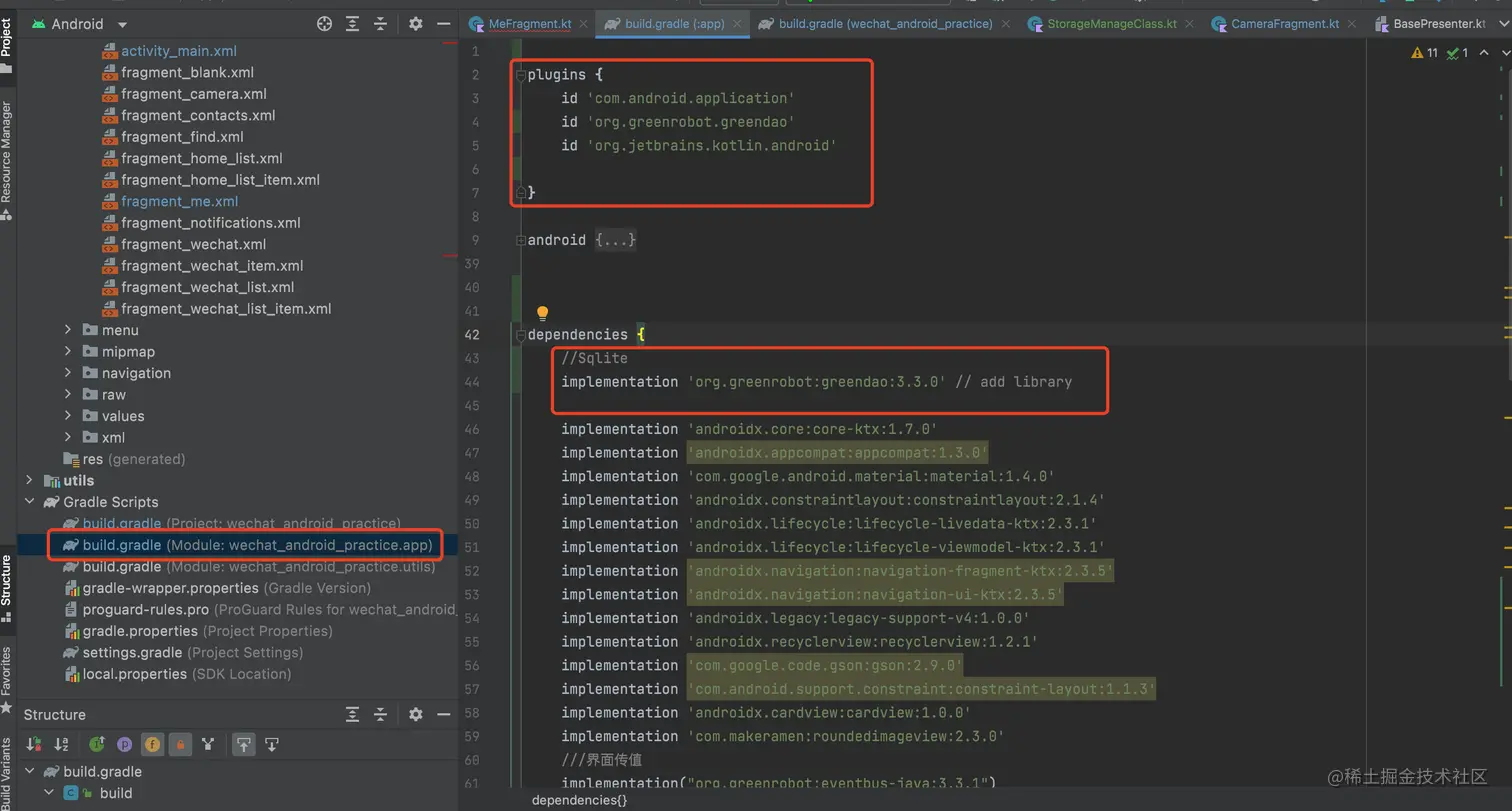Image resolution: width=1512 pixels, height=811 pixels.
Task: Expand the utils module
Action: point(29,480)
